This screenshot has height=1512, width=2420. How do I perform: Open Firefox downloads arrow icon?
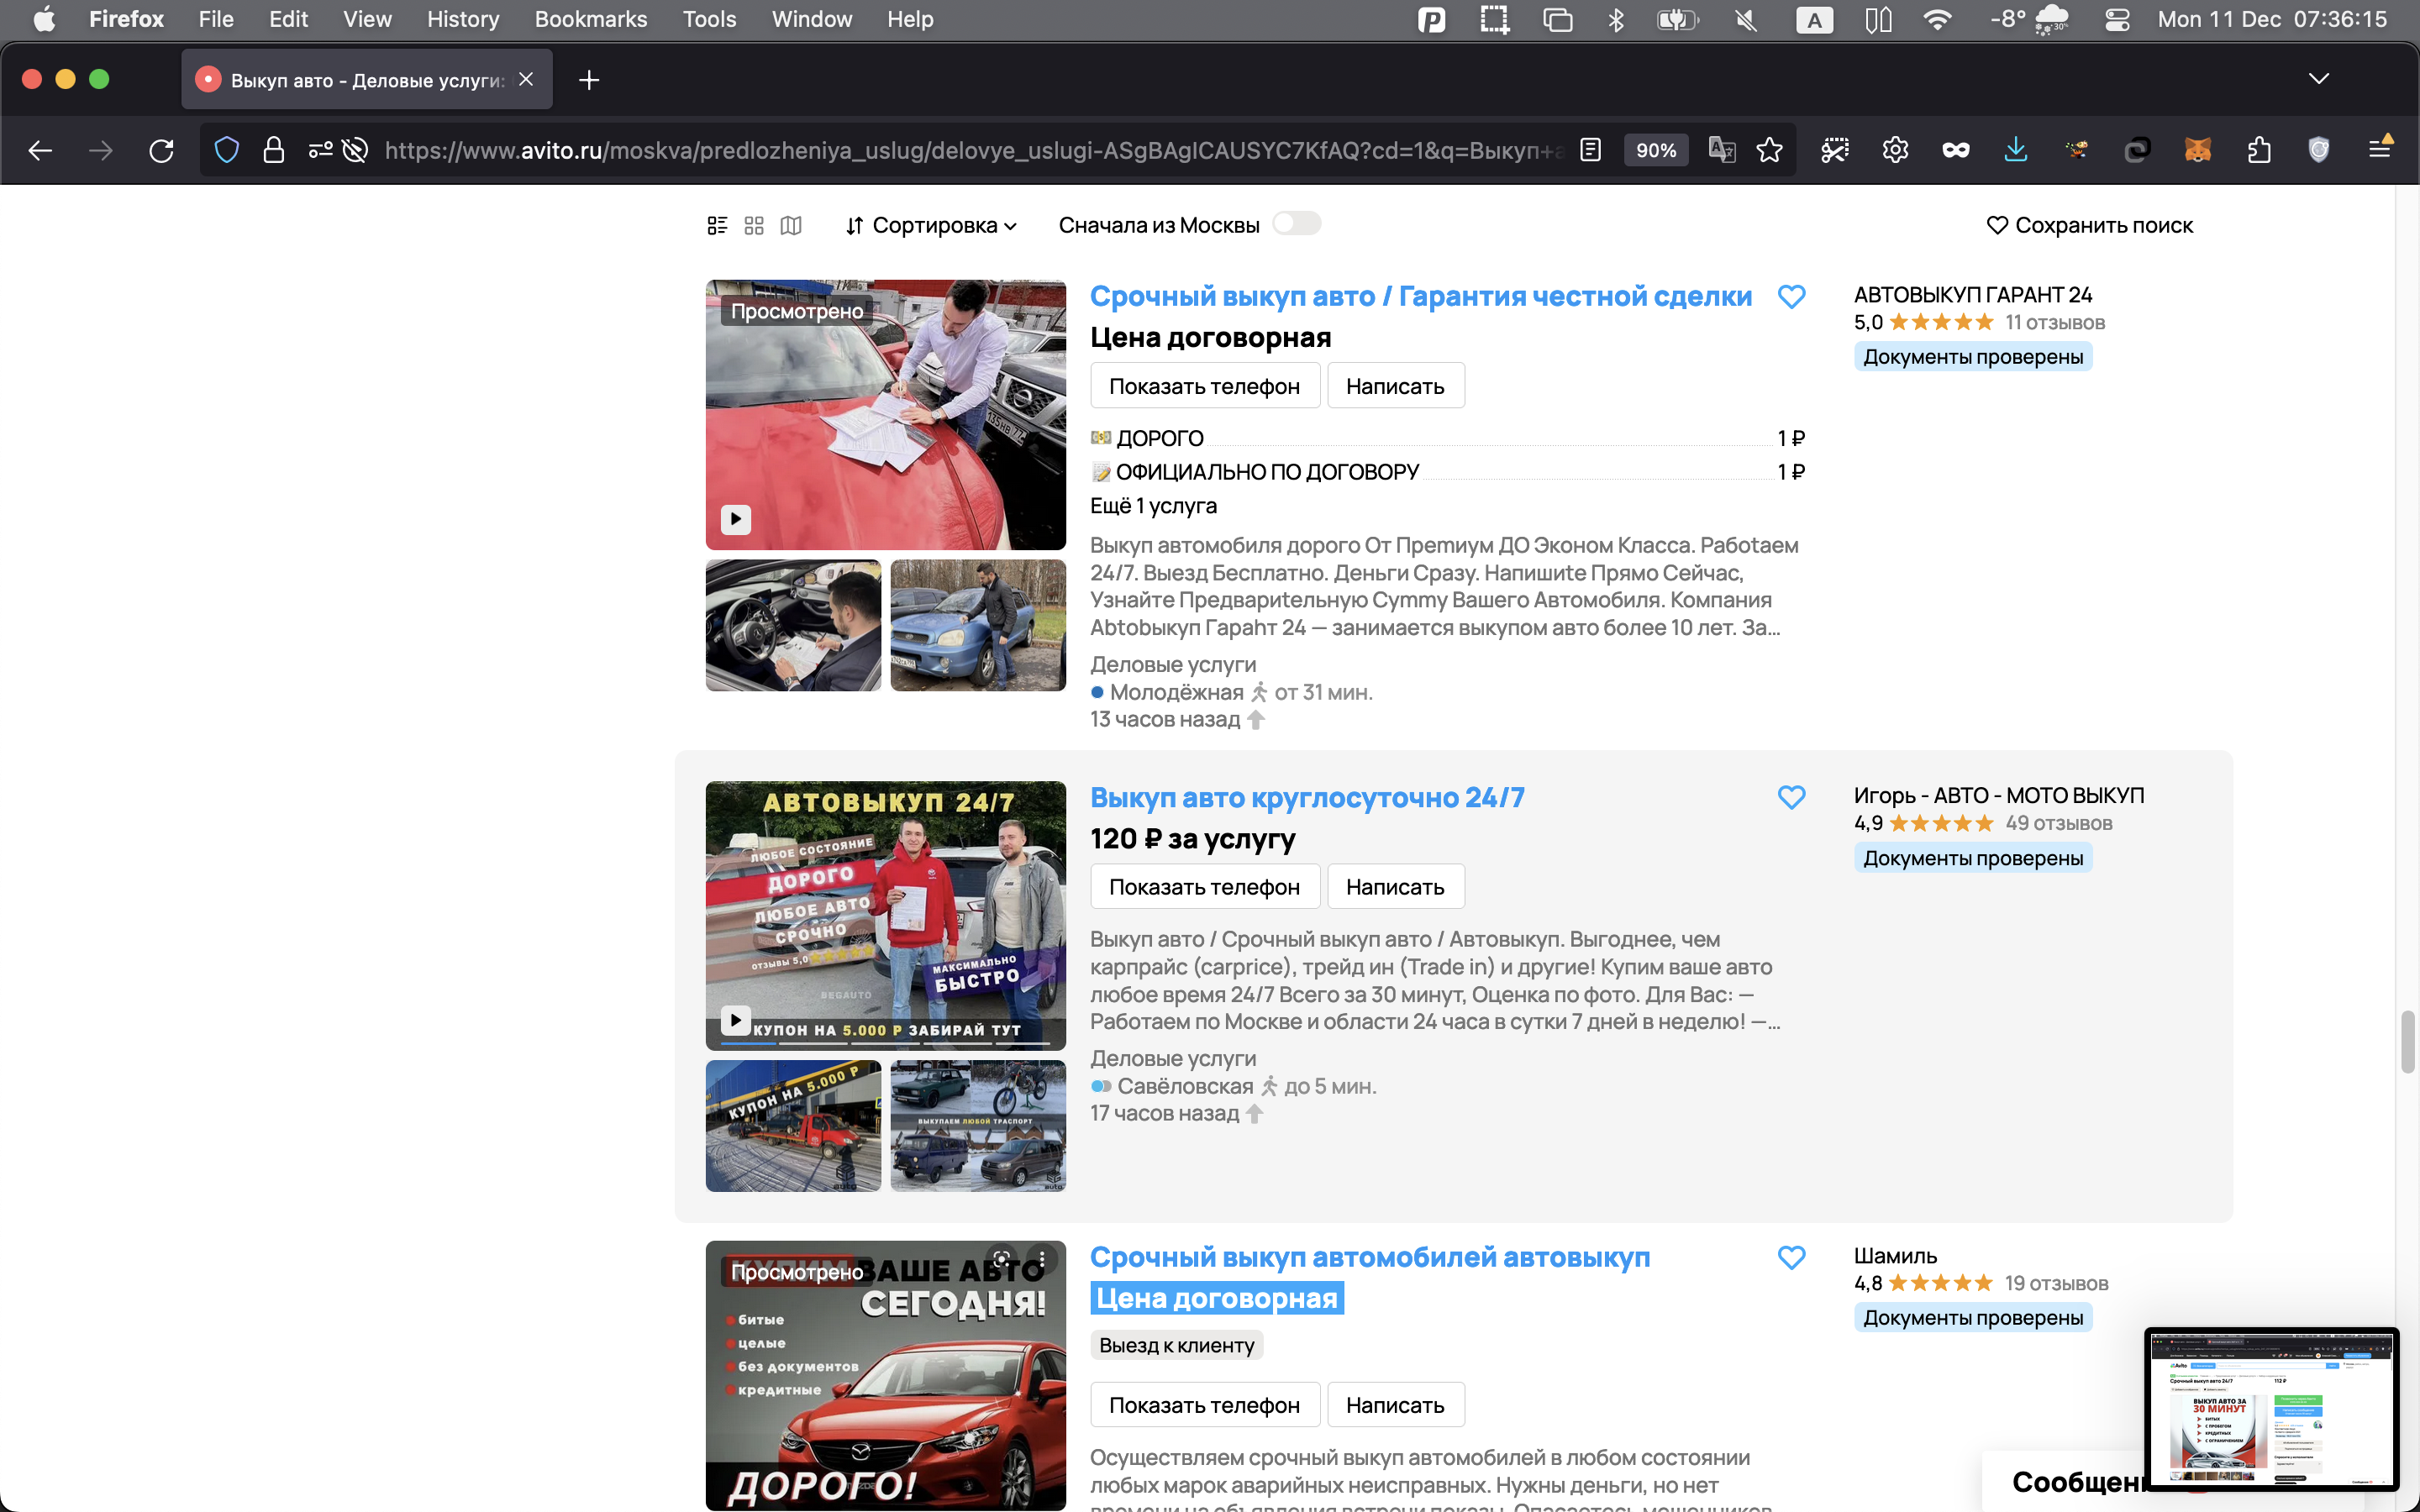pos(2015,150)
